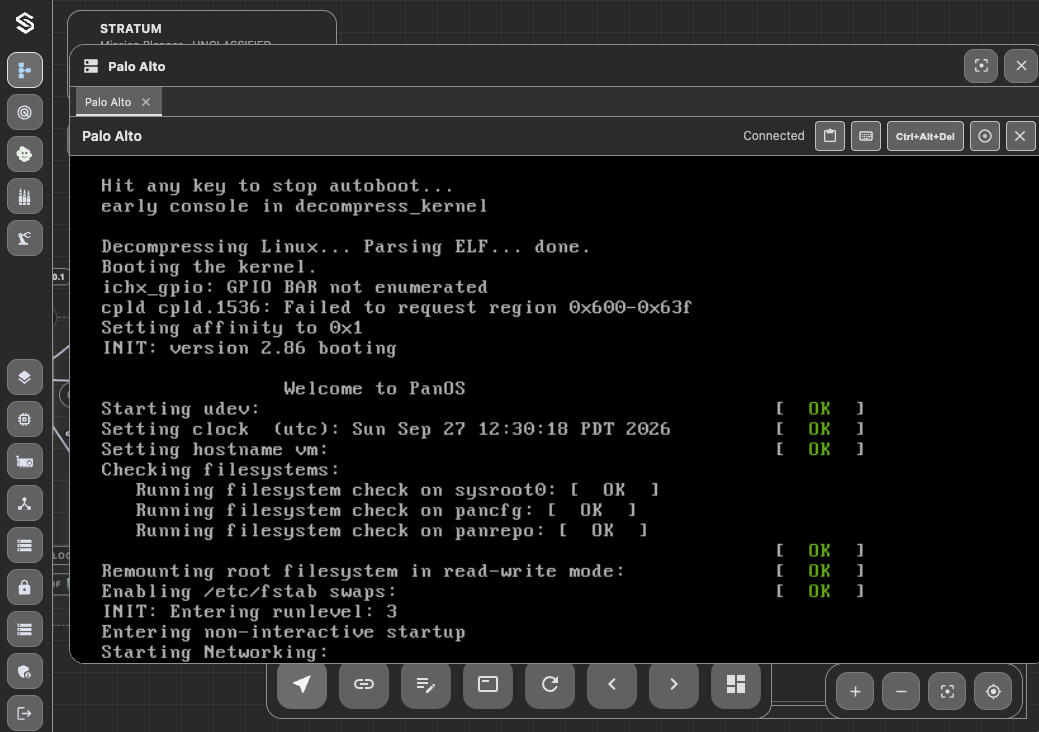Open the topology tree view in sidebar
1039x732 pixels.
coord(25,70)
